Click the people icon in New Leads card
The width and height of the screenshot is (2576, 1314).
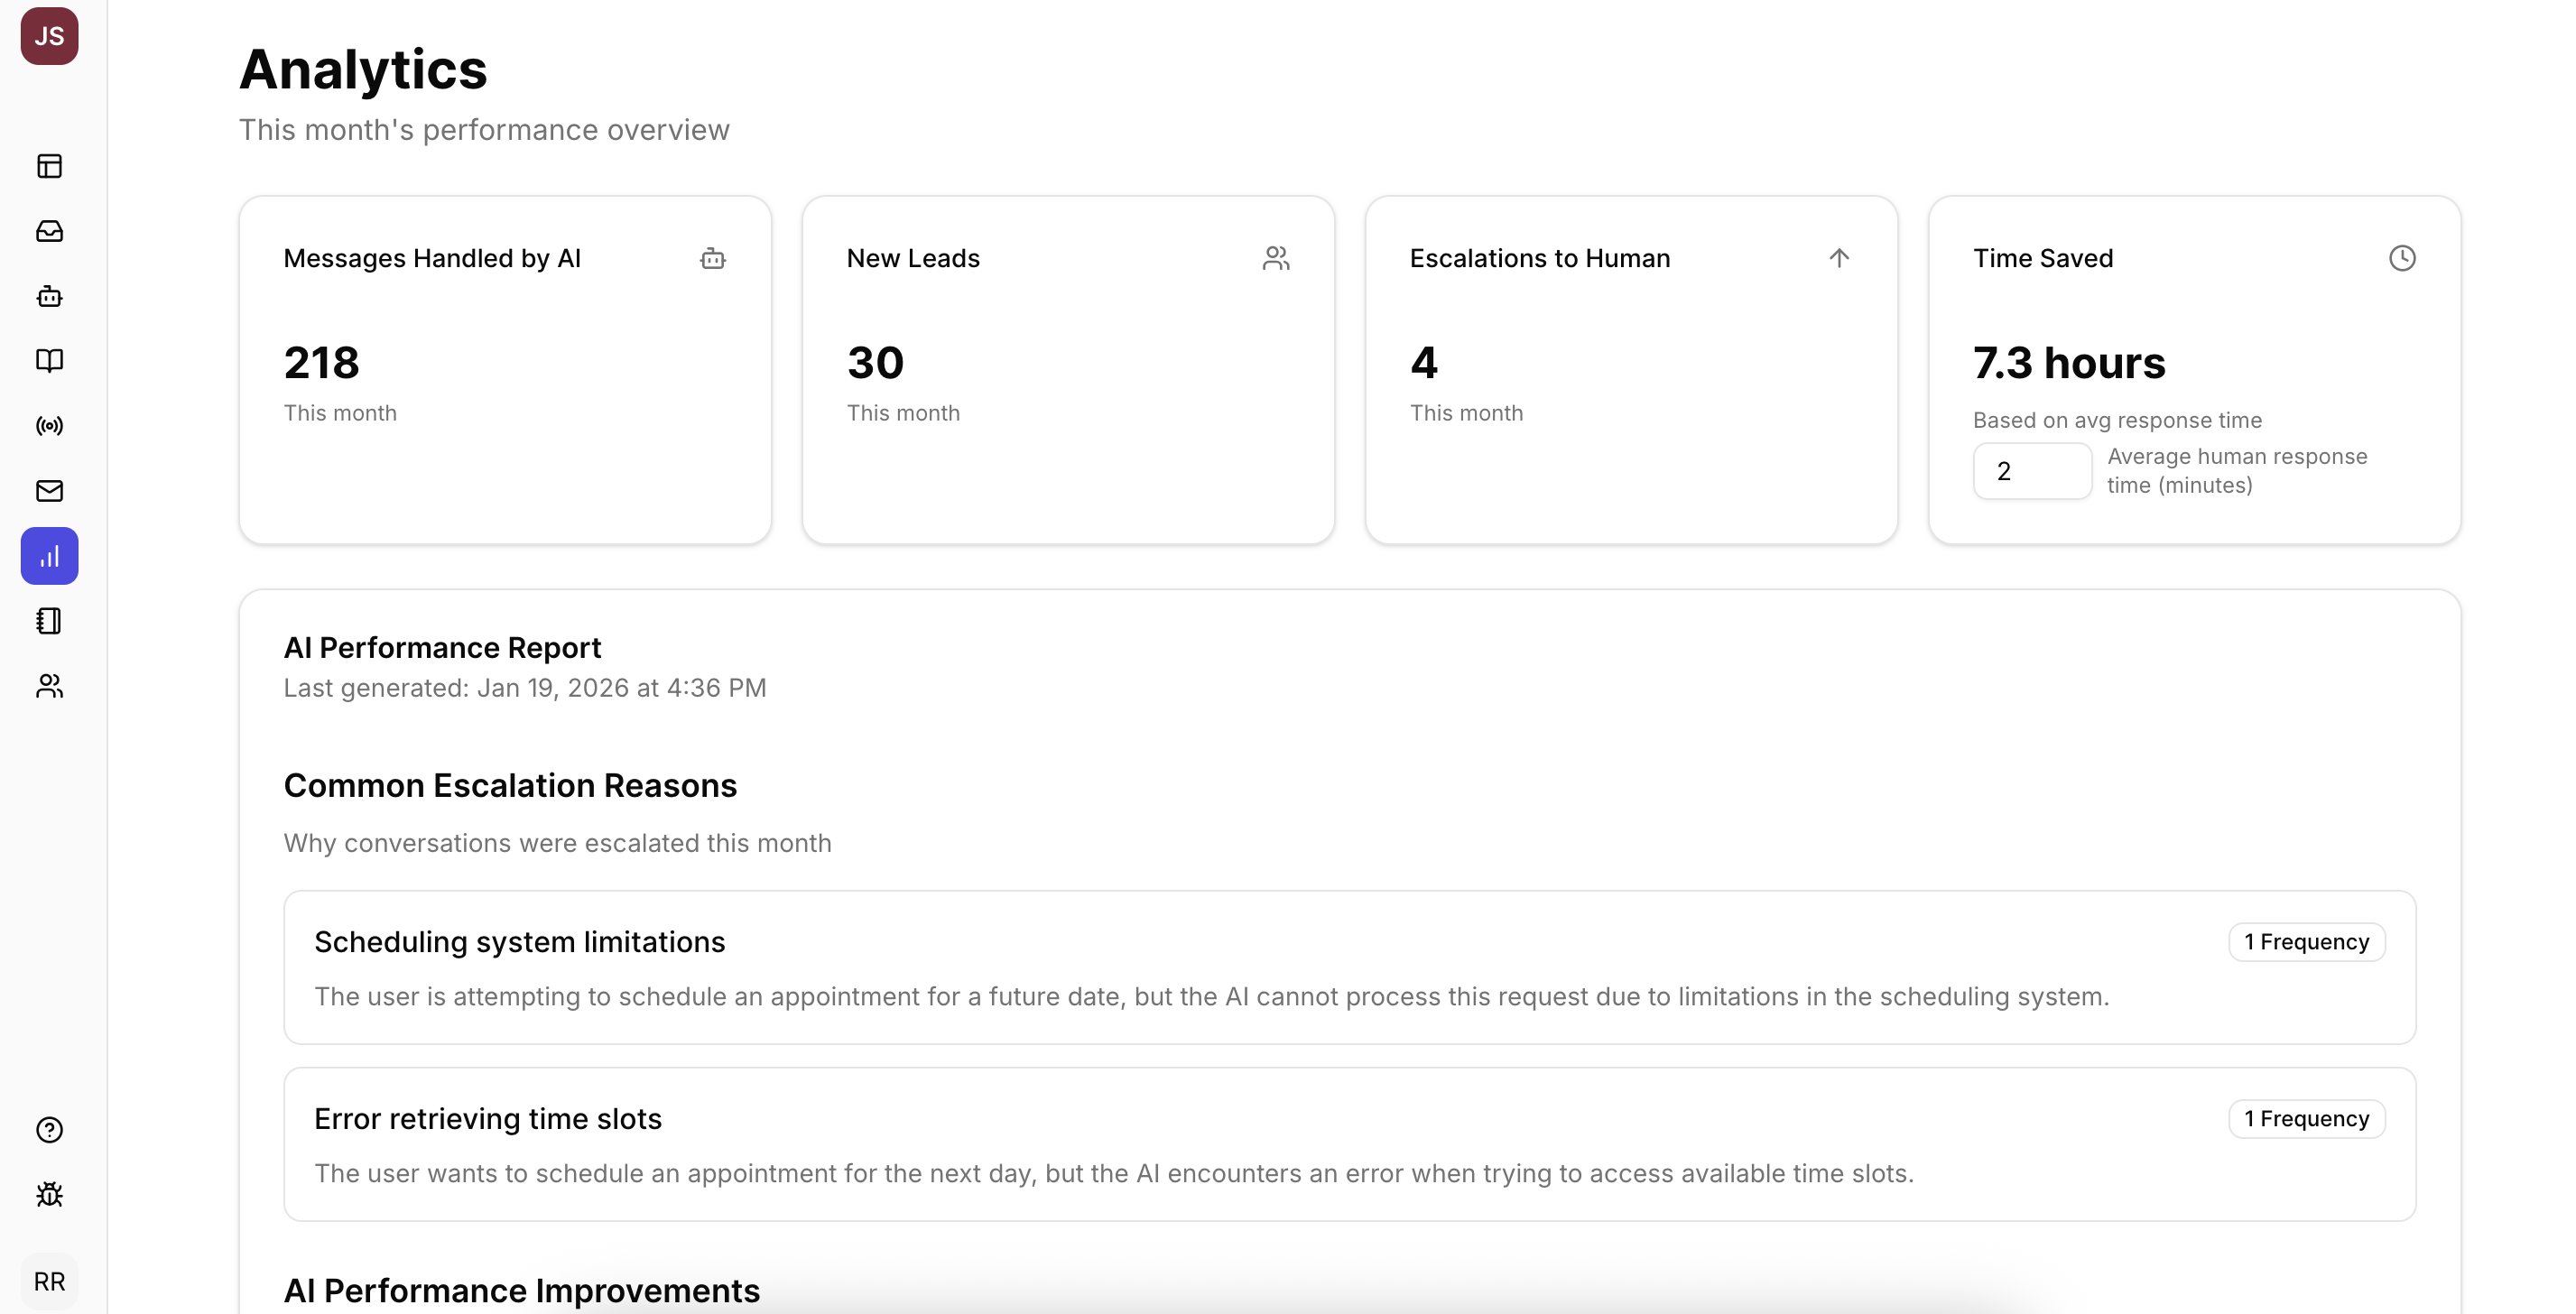click(x=1276, y=258)
